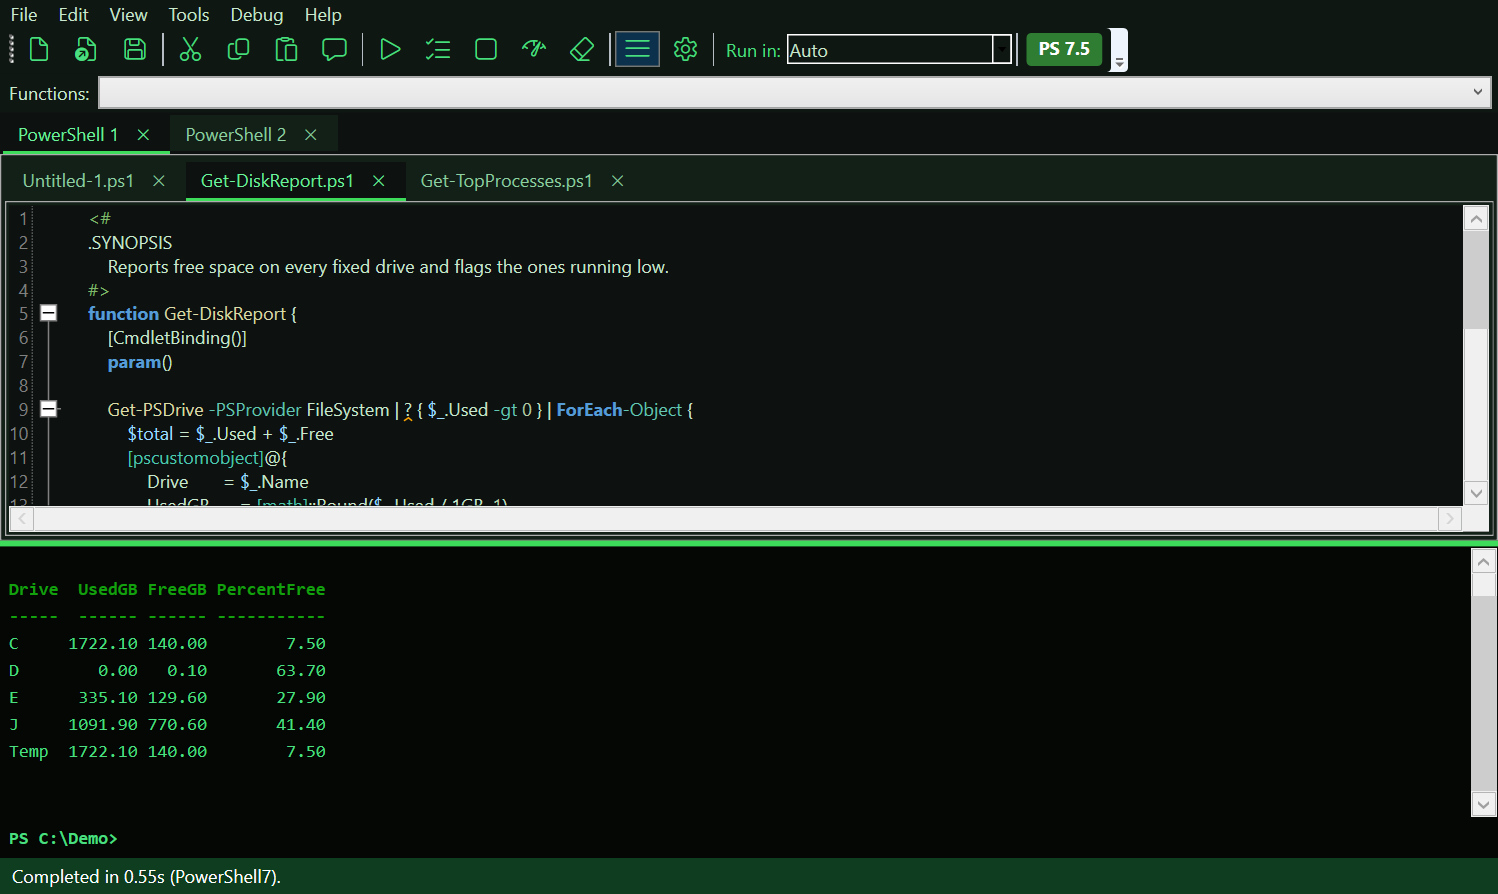Select the Untitled-1.ps1 file tab
The height and width of the screenshot is (894, 1498).
tap(78, 181)
